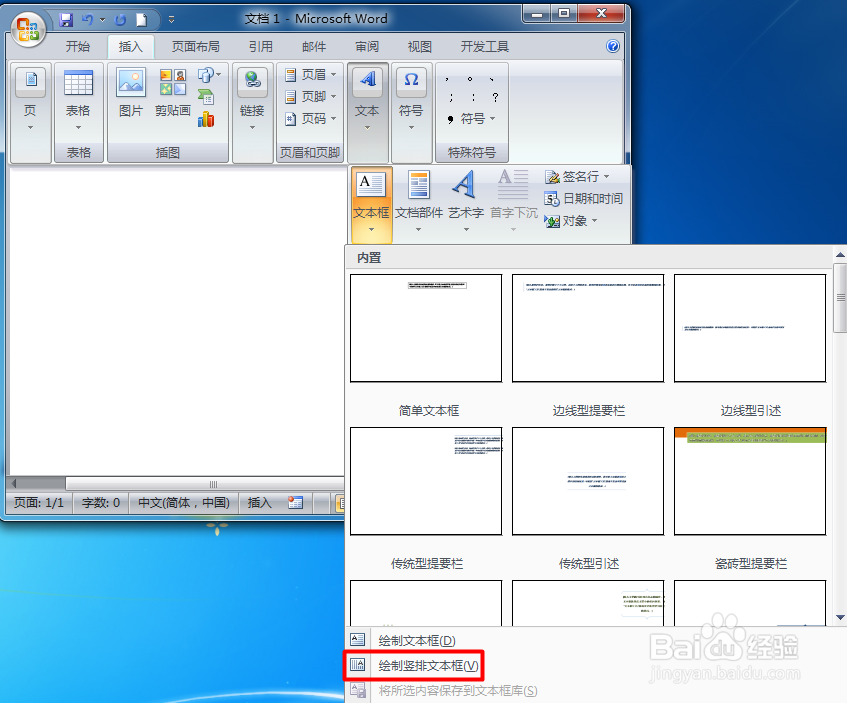
Task: Choose 简单文本框 thumbnail
Action: pos(426,327)
